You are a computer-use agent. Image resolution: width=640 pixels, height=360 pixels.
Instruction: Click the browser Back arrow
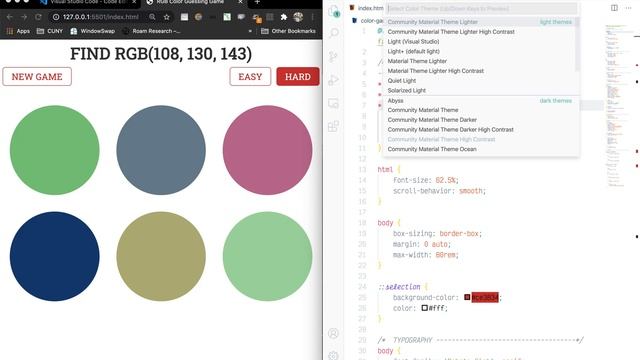(x=9, y=17)
